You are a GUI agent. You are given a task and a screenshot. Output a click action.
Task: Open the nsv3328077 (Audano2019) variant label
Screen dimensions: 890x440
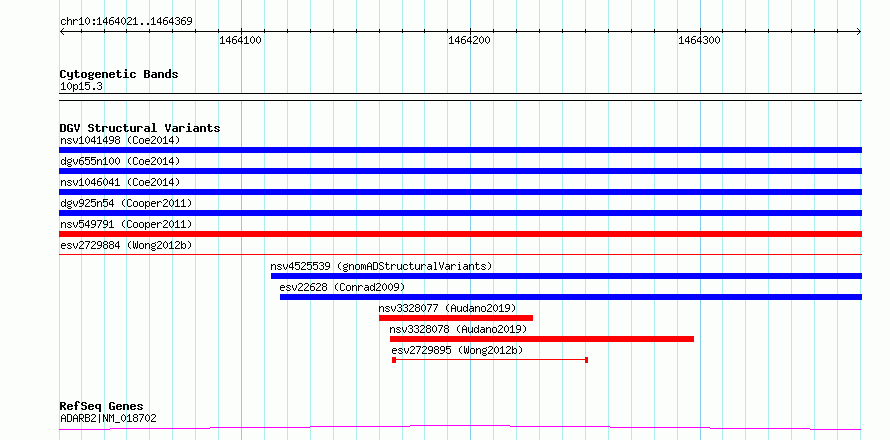pos(447,308)
